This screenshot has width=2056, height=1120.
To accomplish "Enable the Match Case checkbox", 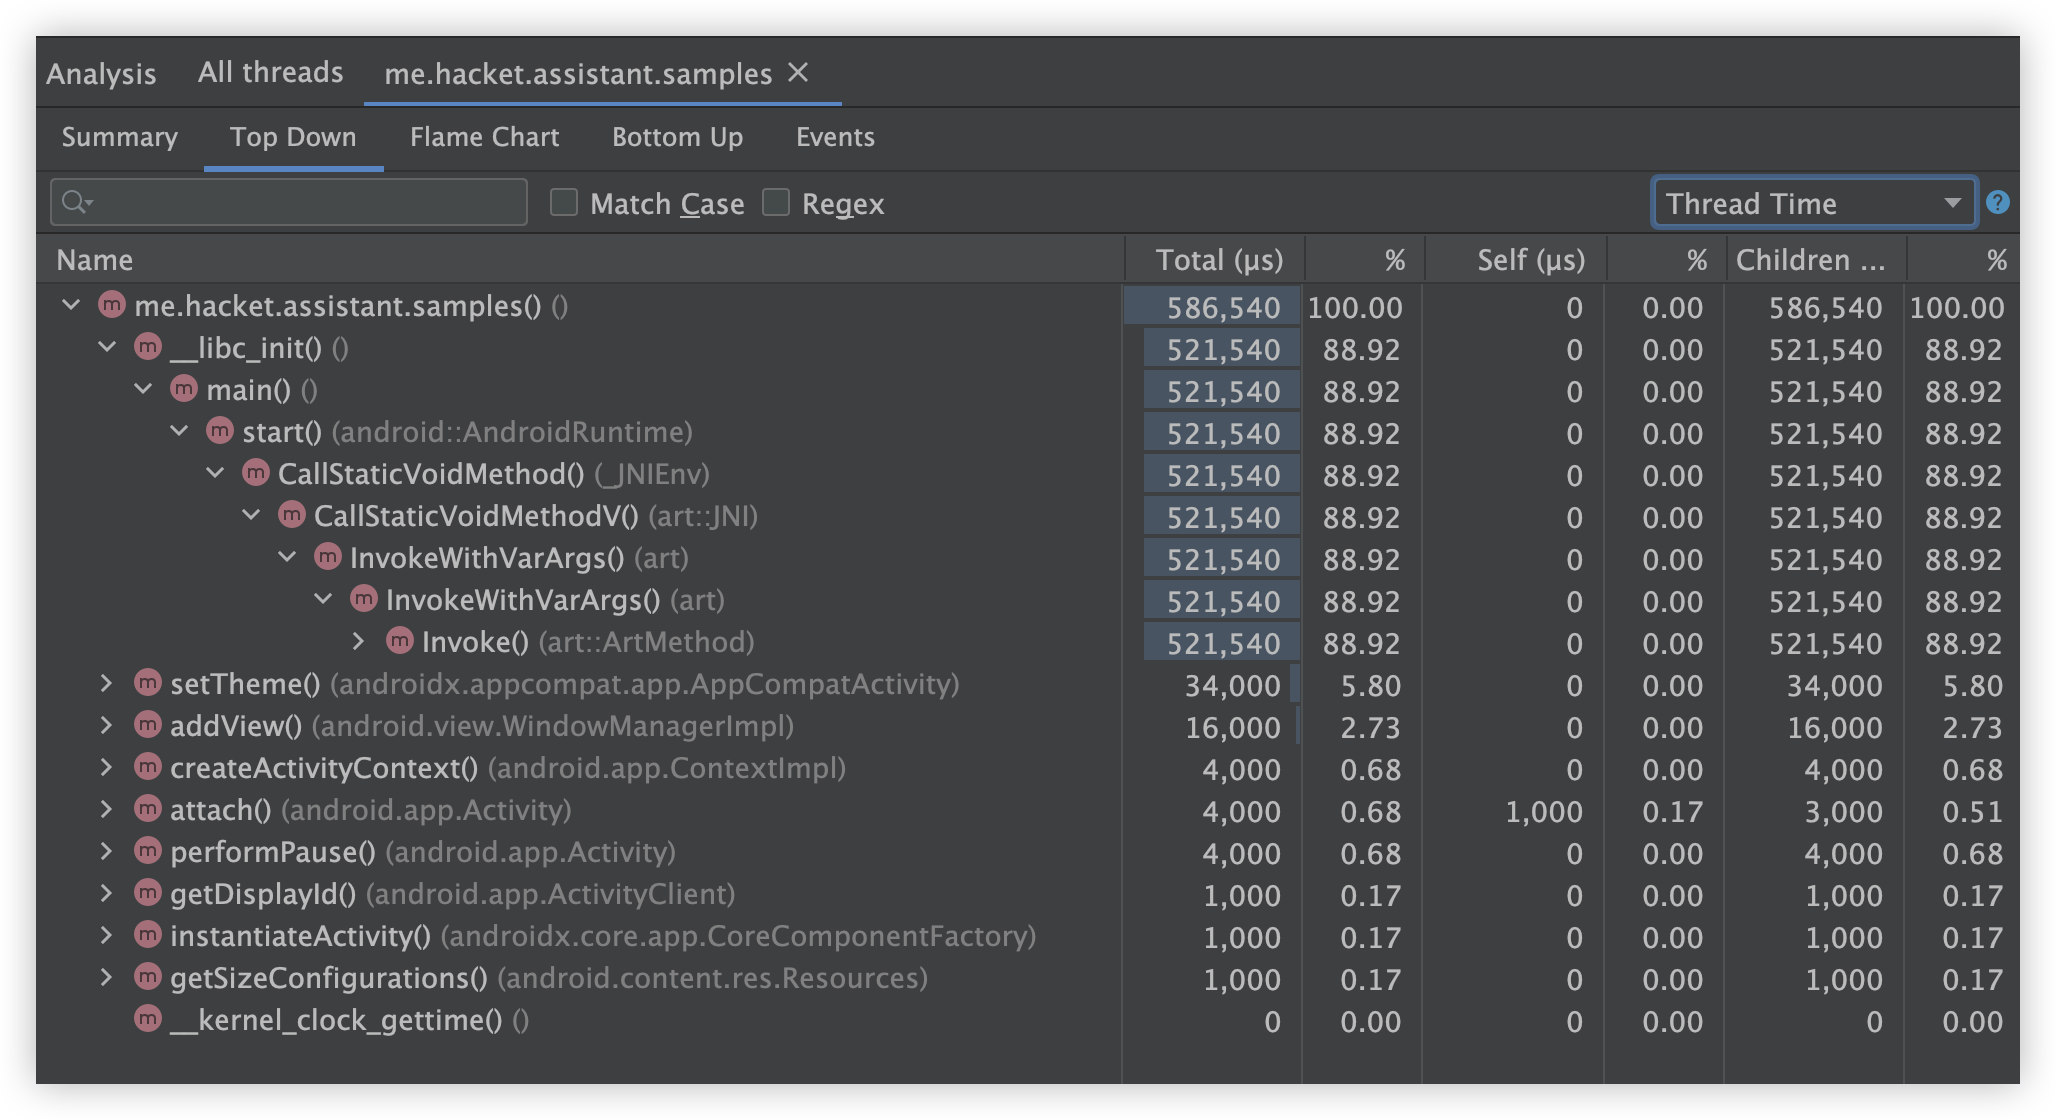I will (564, 203).
